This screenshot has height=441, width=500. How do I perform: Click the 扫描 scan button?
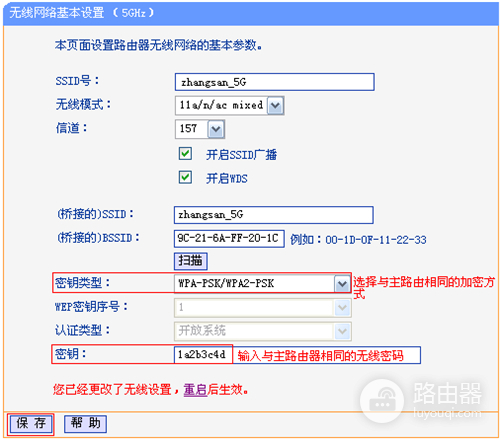[191, 261]
